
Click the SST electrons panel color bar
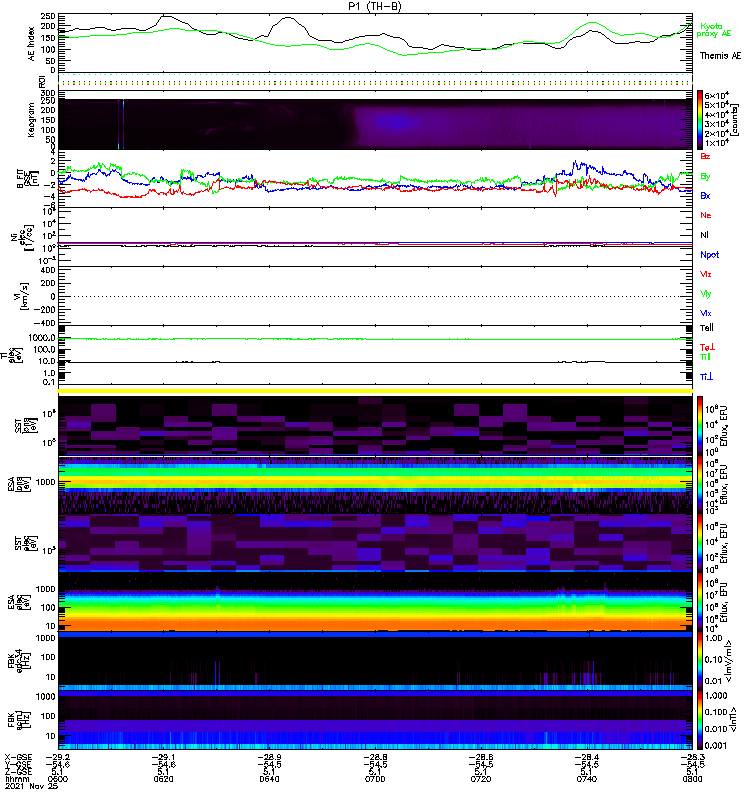pos(700,543)
